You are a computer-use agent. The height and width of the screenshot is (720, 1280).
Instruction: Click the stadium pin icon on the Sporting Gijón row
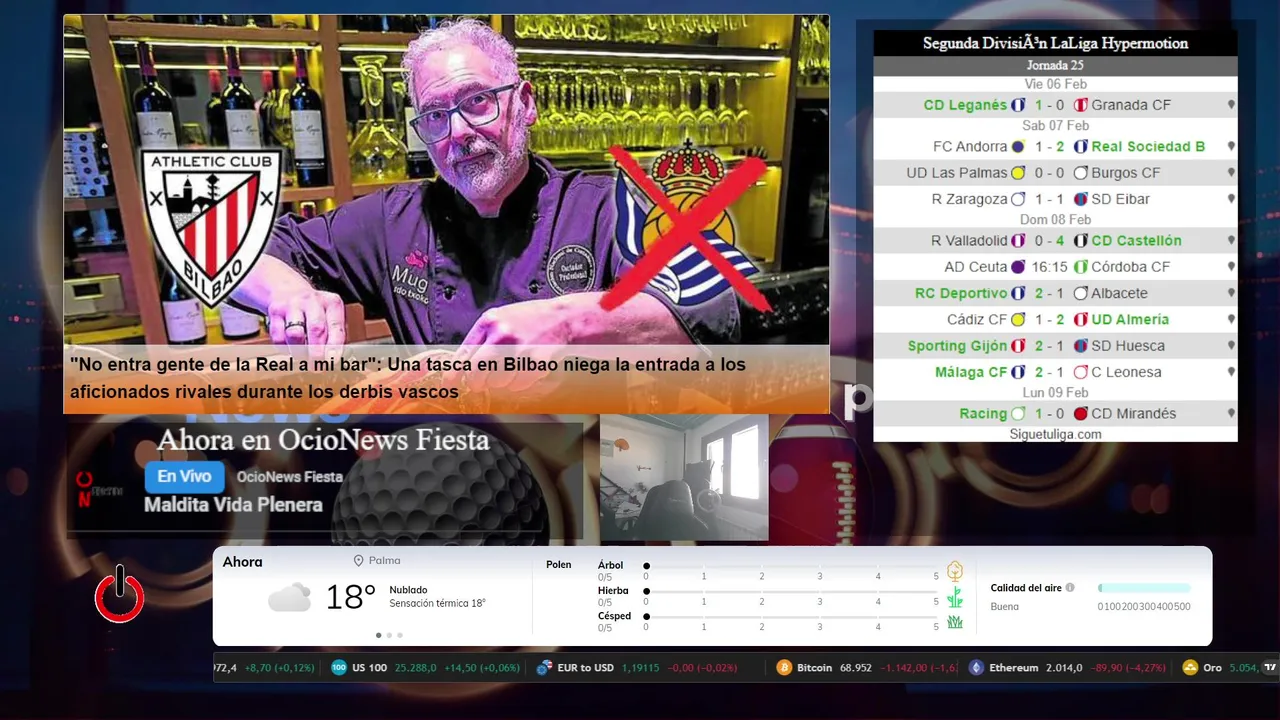[1231, 346]
